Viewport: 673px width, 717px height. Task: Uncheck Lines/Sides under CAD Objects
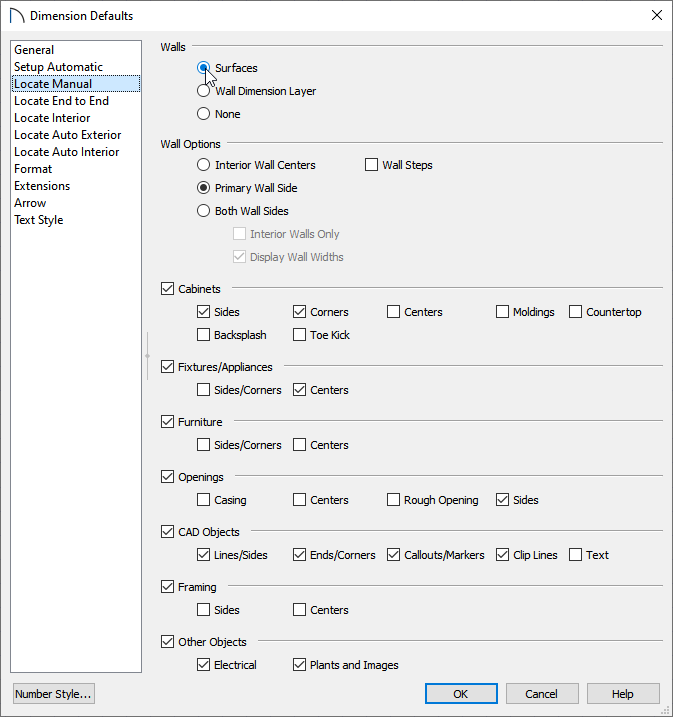(x=203, y=555)
